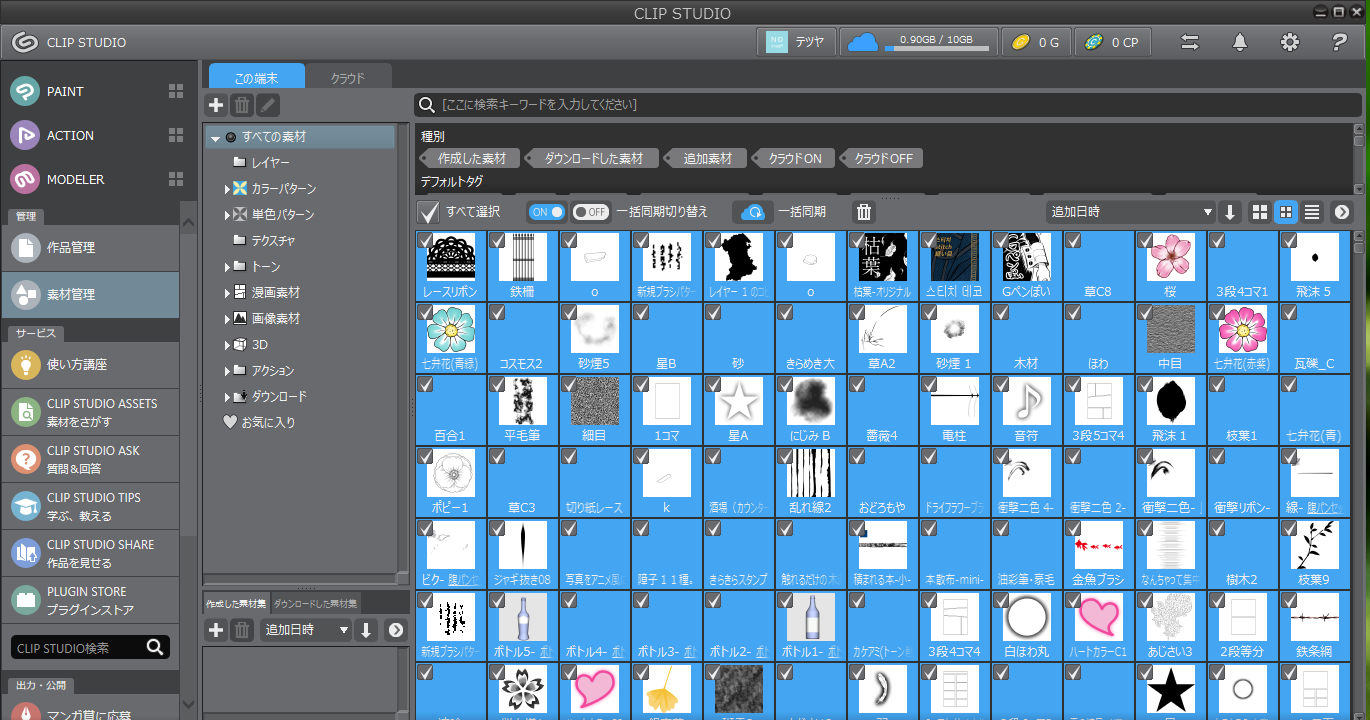Open settings via the gear icon
The height and width of the screenshot is (720, 1370).
point(1290,42)
